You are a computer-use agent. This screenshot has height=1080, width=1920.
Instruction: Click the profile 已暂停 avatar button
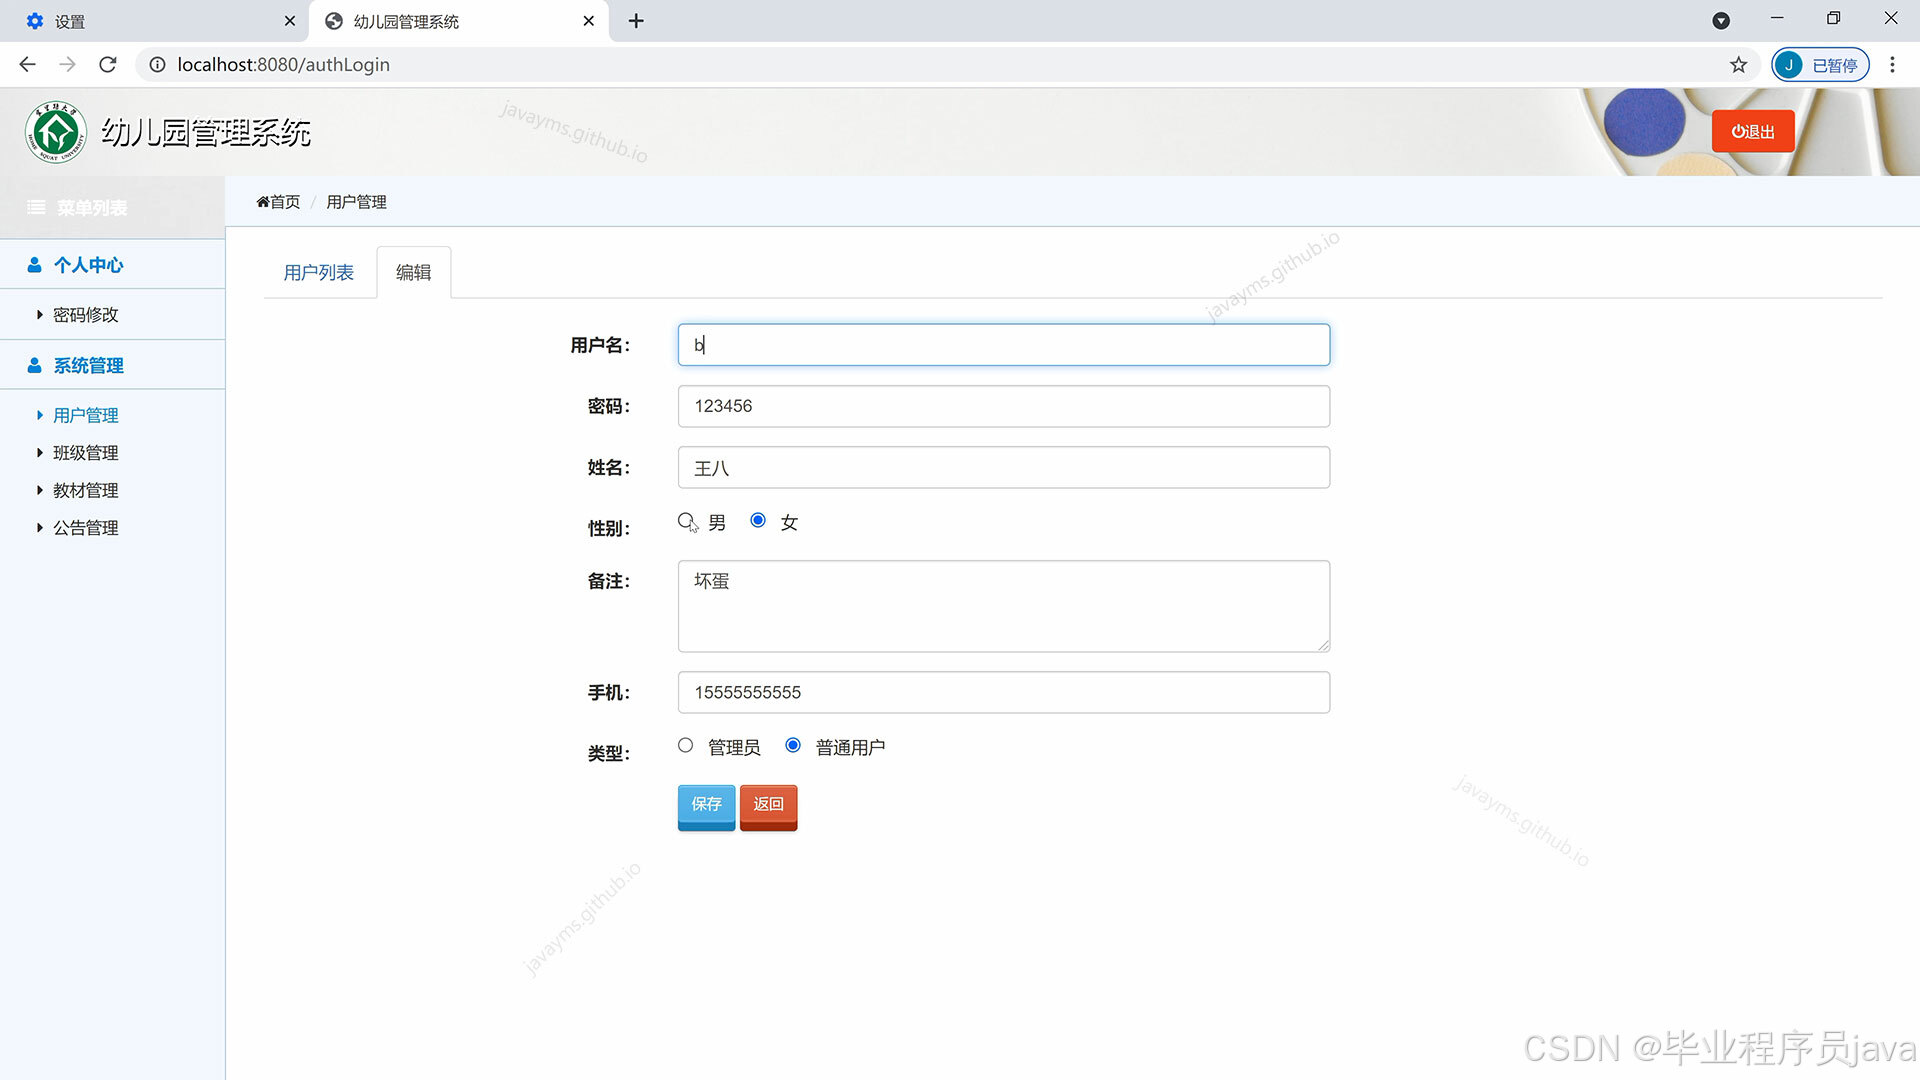[x=1820, y=64]
